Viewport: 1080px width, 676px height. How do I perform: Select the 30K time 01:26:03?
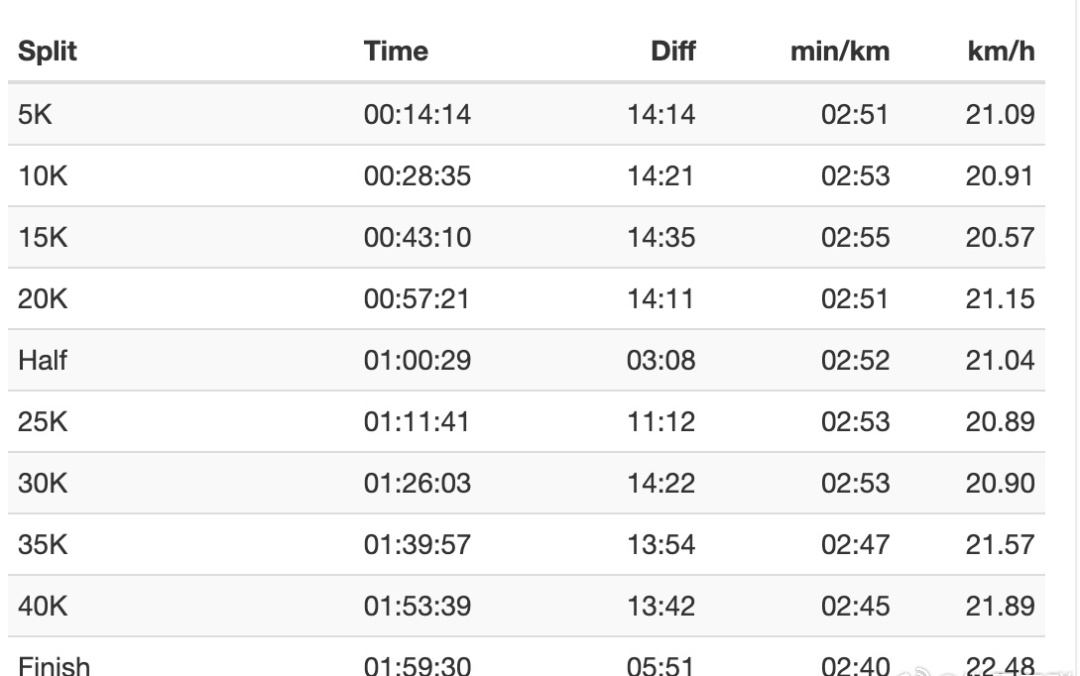(x=417, y=483)
